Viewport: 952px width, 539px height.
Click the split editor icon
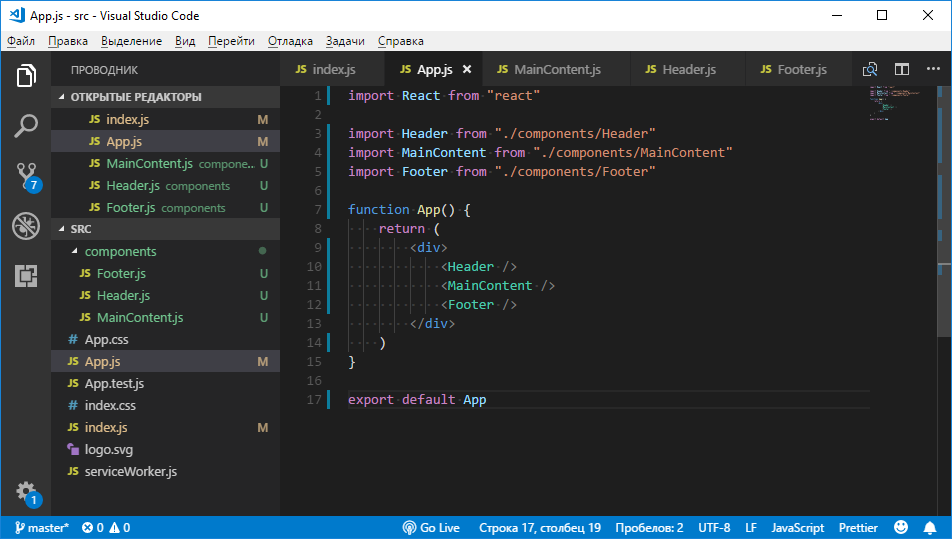click(902, 70)
